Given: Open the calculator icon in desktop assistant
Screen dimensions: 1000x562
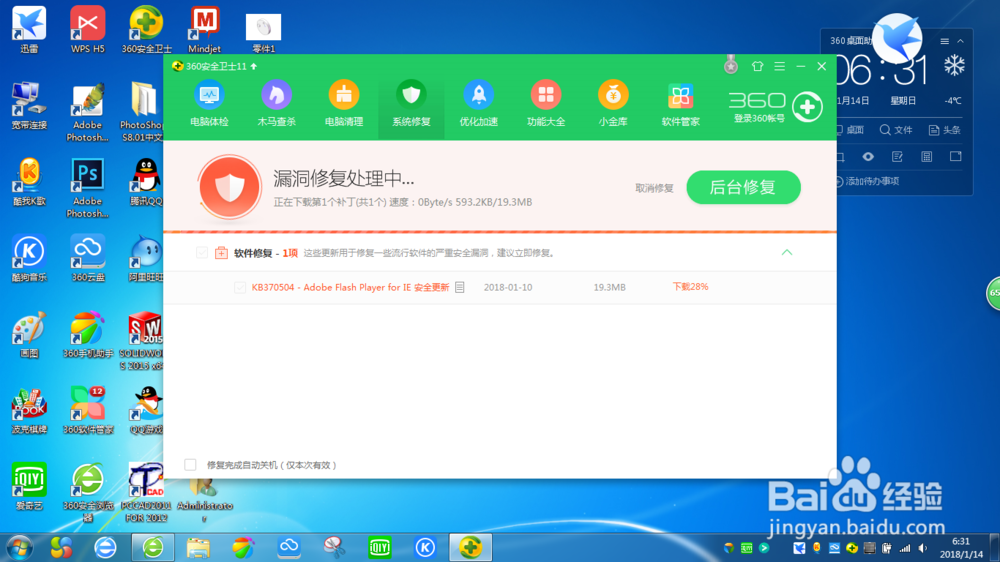Looking at the screenshot, I should tap(927, 157).
